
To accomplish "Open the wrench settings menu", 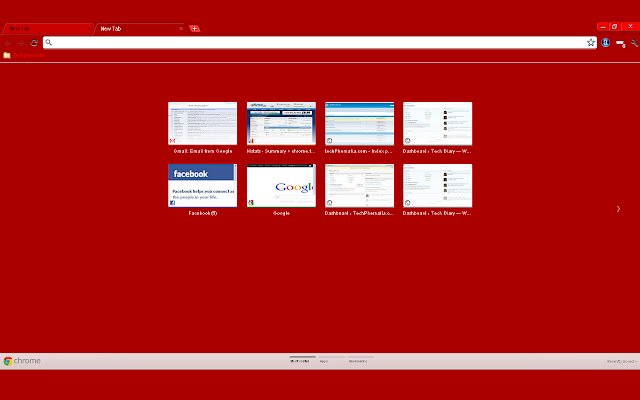I will click(635, 43).
